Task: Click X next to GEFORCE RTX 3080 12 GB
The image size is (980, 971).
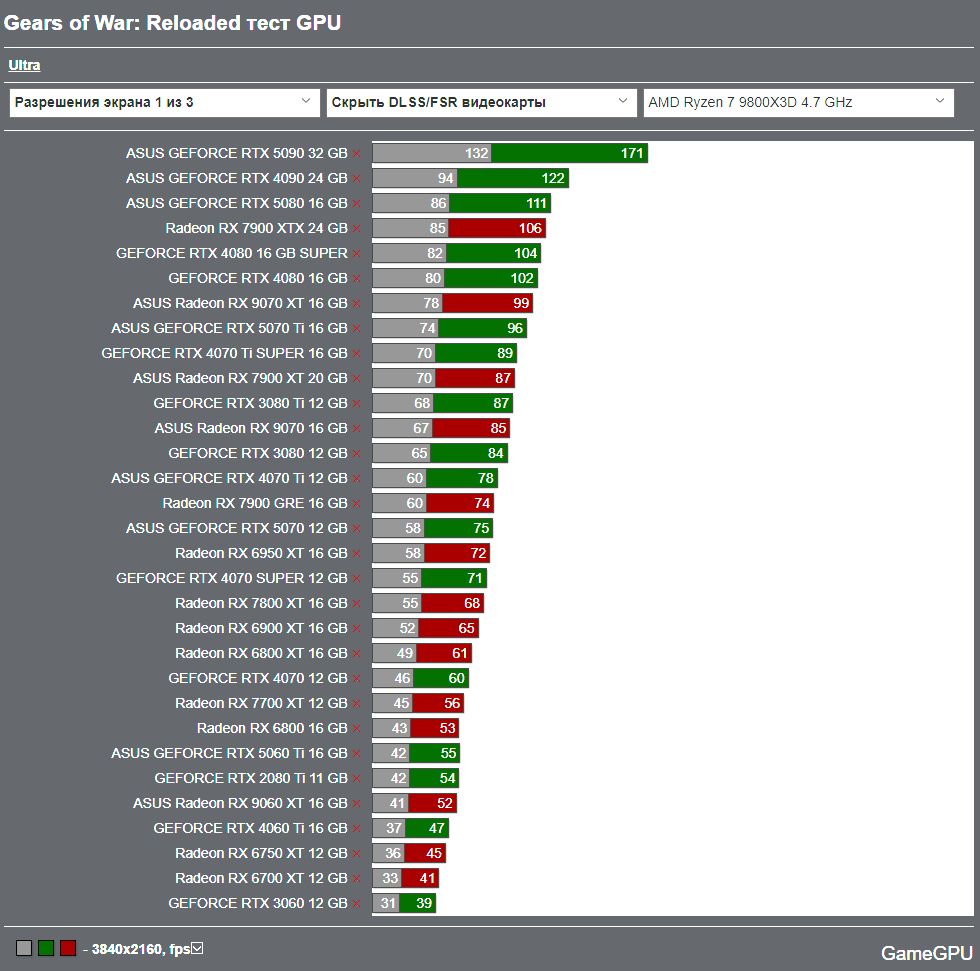Action: [x=356, y=454]
